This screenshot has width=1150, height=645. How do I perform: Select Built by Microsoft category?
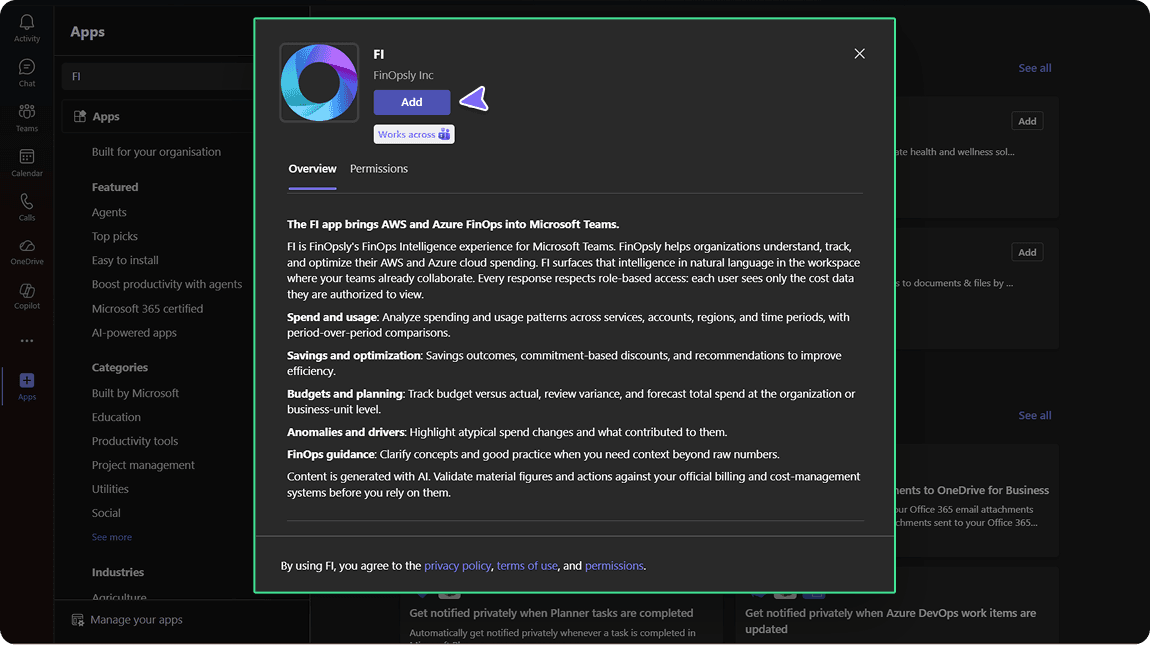pos(135,393)
